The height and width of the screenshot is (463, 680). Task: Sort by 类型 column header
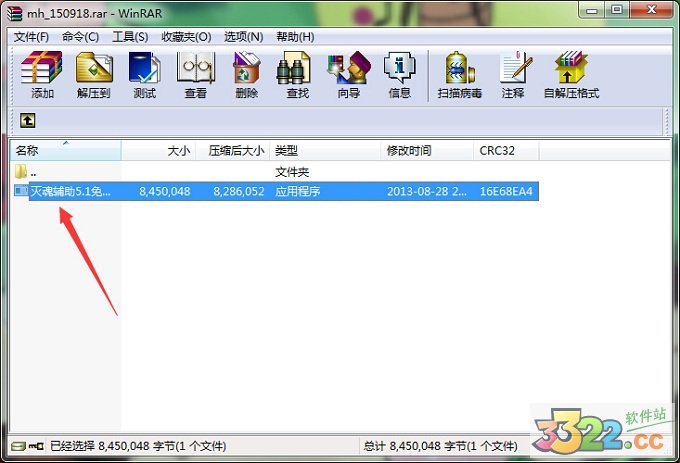click(325, 150)
